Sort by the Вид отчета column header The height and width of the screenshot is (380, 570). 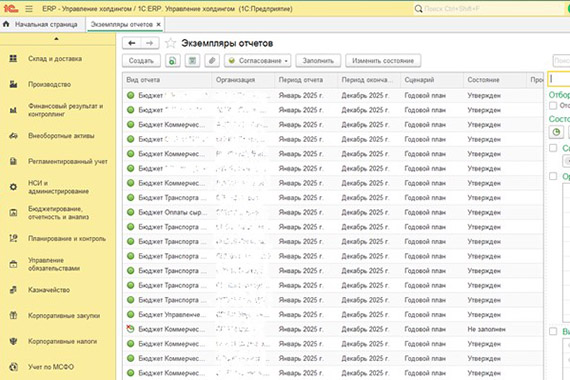[167, 80]
